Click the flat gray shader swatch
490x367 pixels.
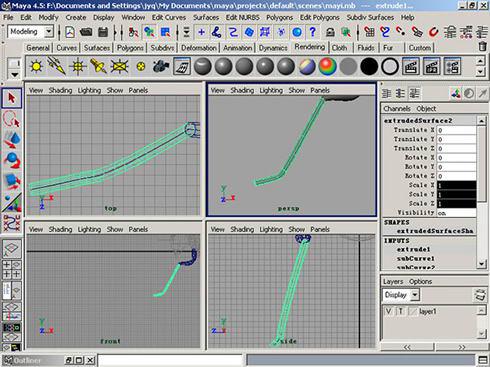click(348, 66)
